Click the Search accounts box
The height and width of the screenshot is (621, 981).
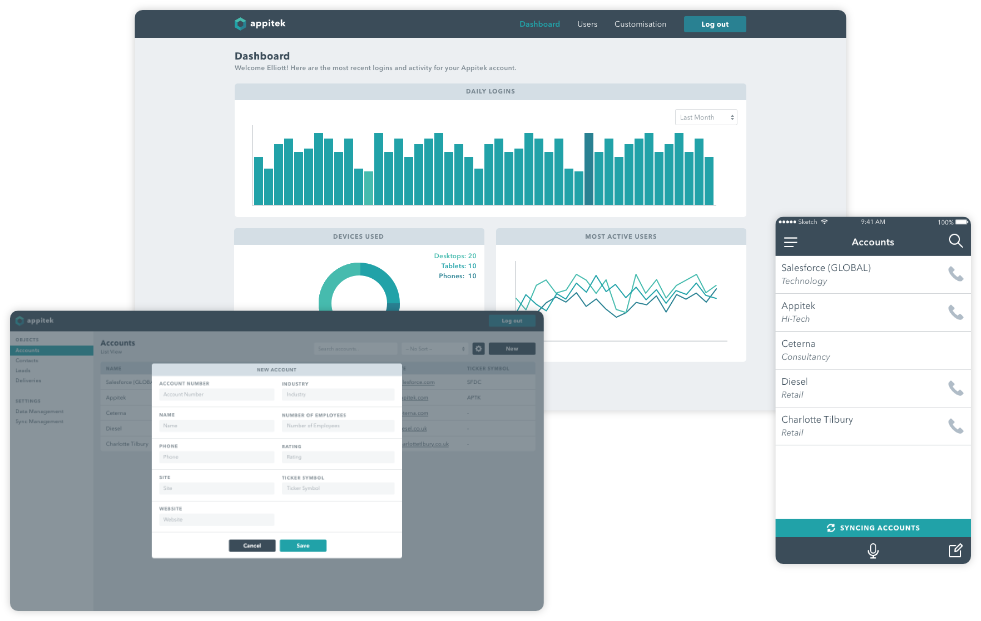tap(355, 349)
